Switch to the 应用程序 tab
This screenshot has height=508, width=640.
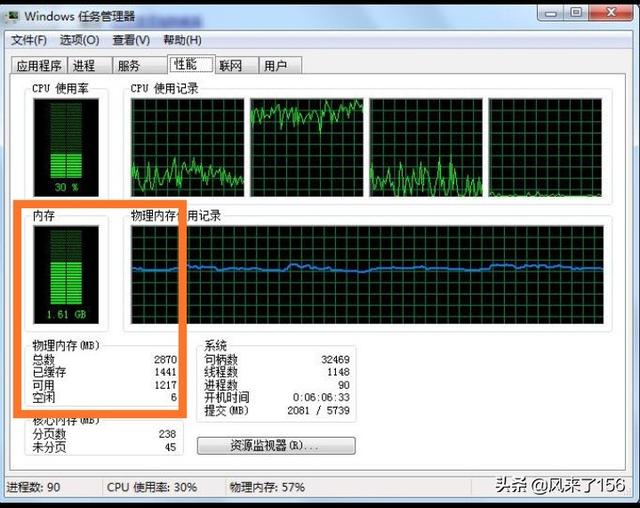point(39,66)
